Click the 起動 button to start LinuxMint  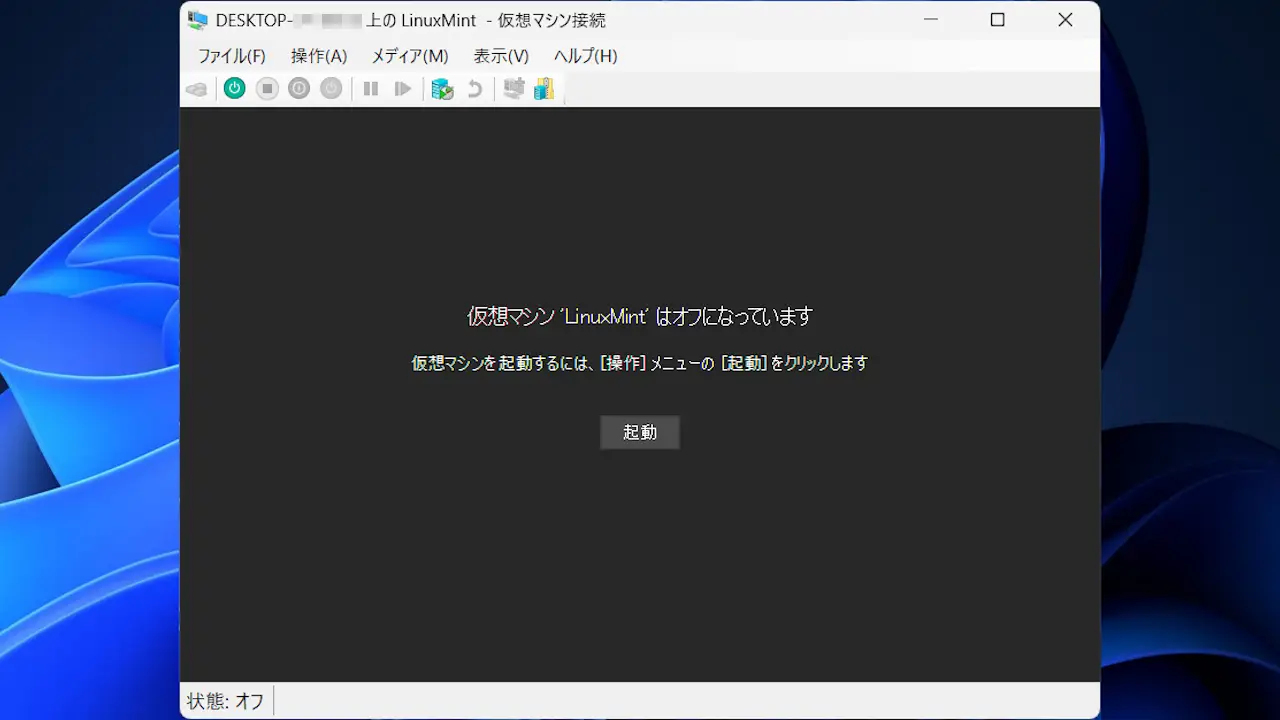[640, 432]
